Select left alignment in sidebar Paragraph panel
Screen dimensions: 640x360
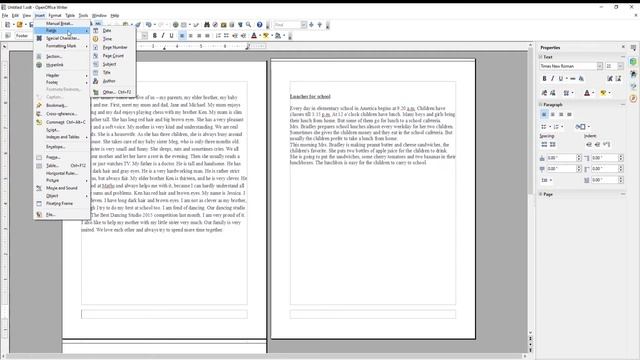[544, 115]
